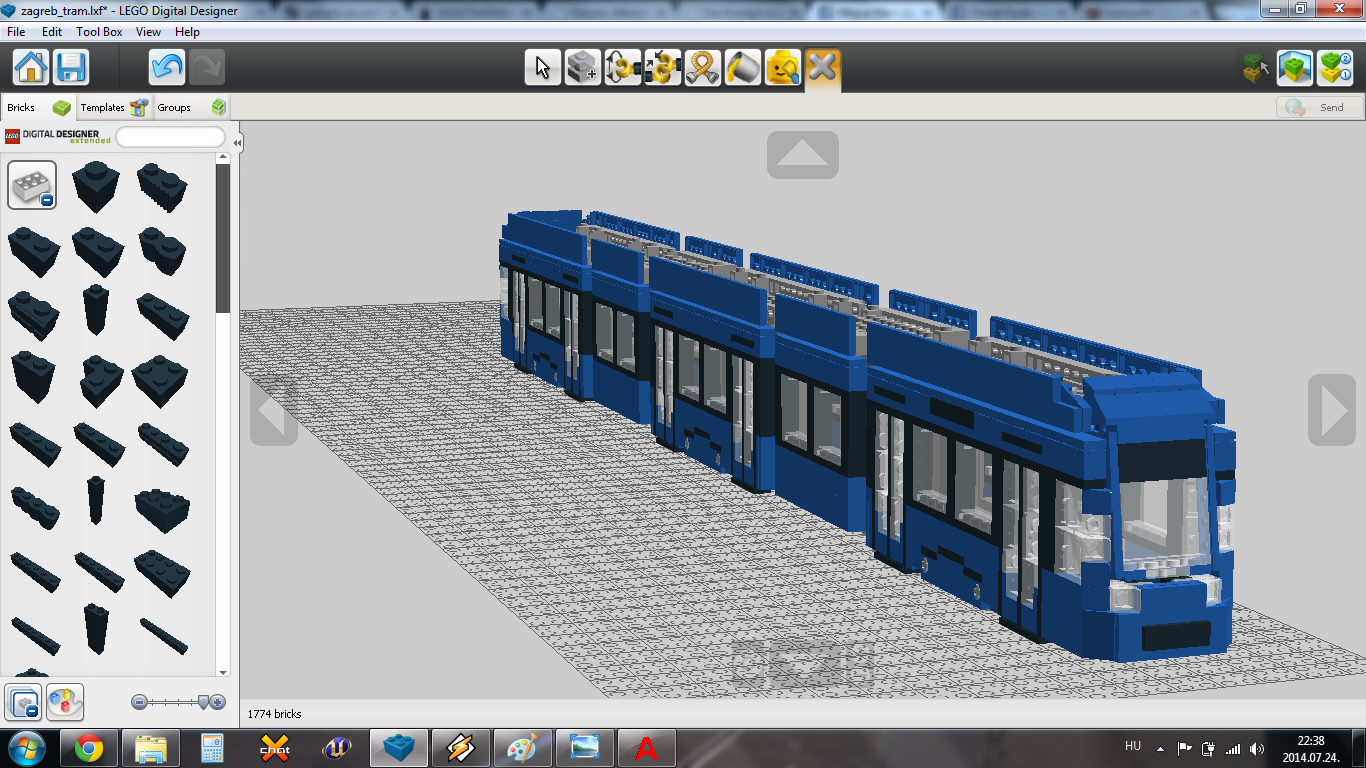This screenshot has height=768, width=1366.
Task: Toggle collapse brick categories button bottom-left
Action: 23,702
